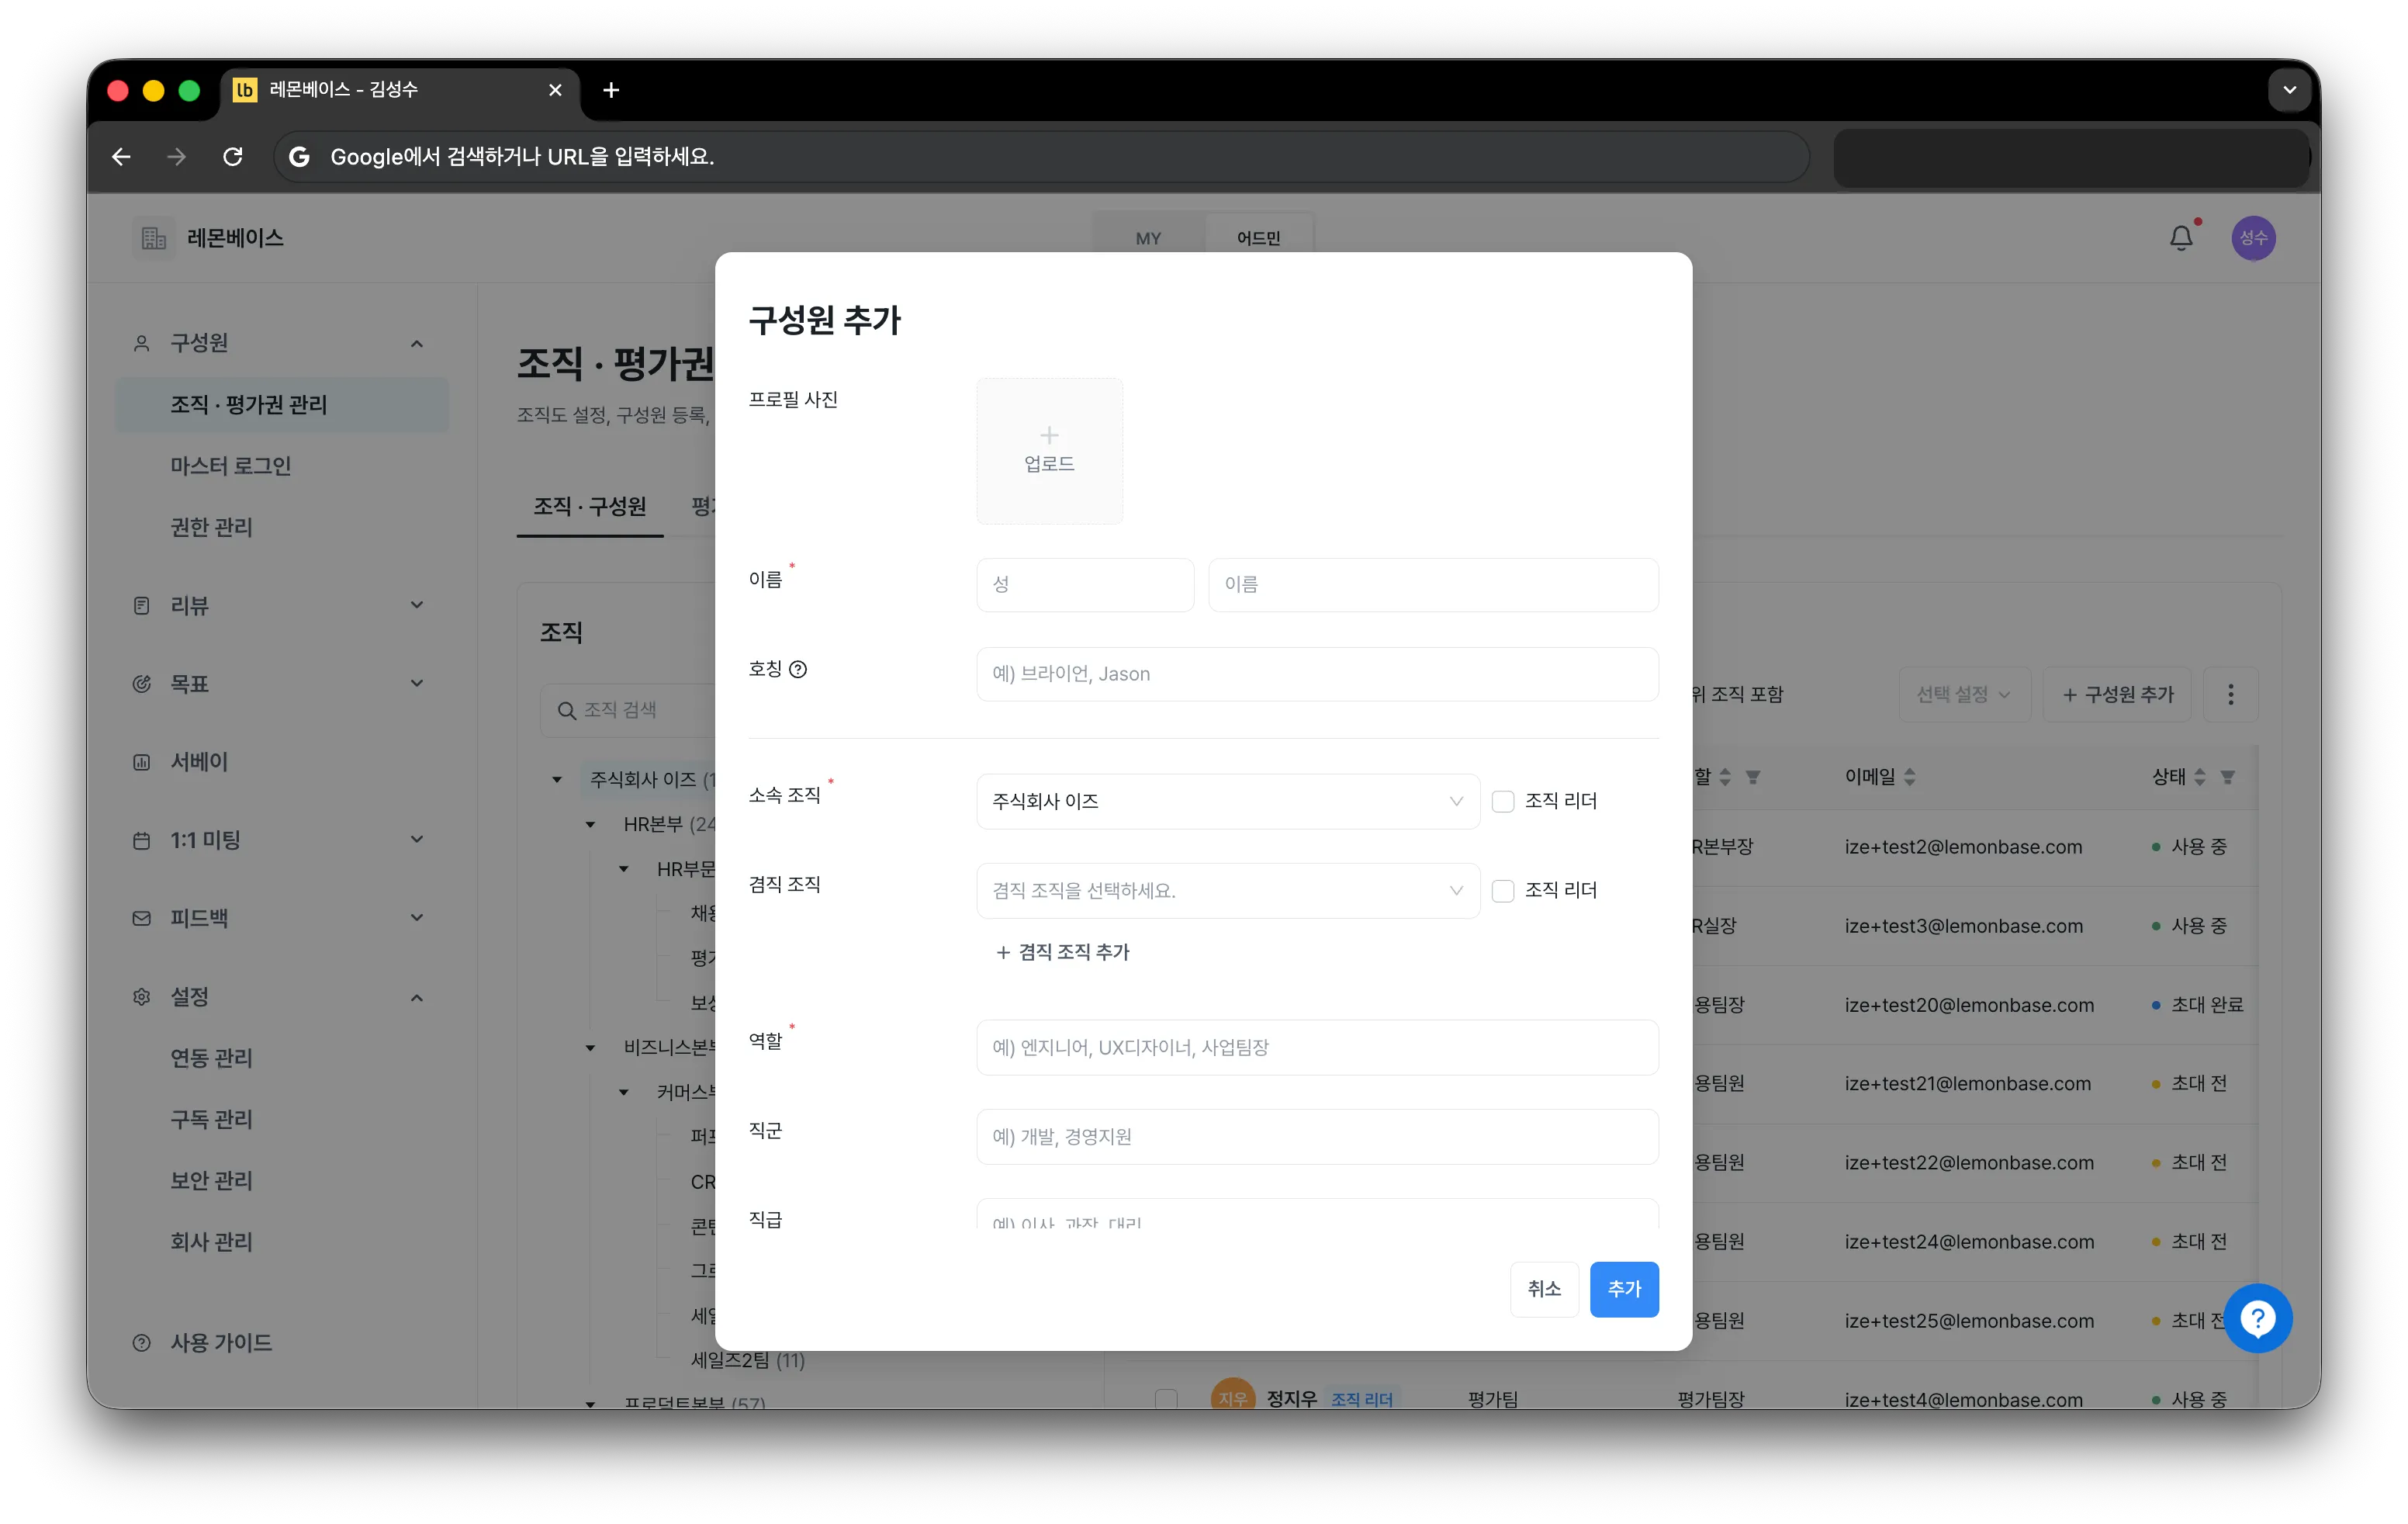The height and width of the screenshot is (1524, 2408).
Task: Open 구독 관리 in sidebar
Action: (211, 1119)
